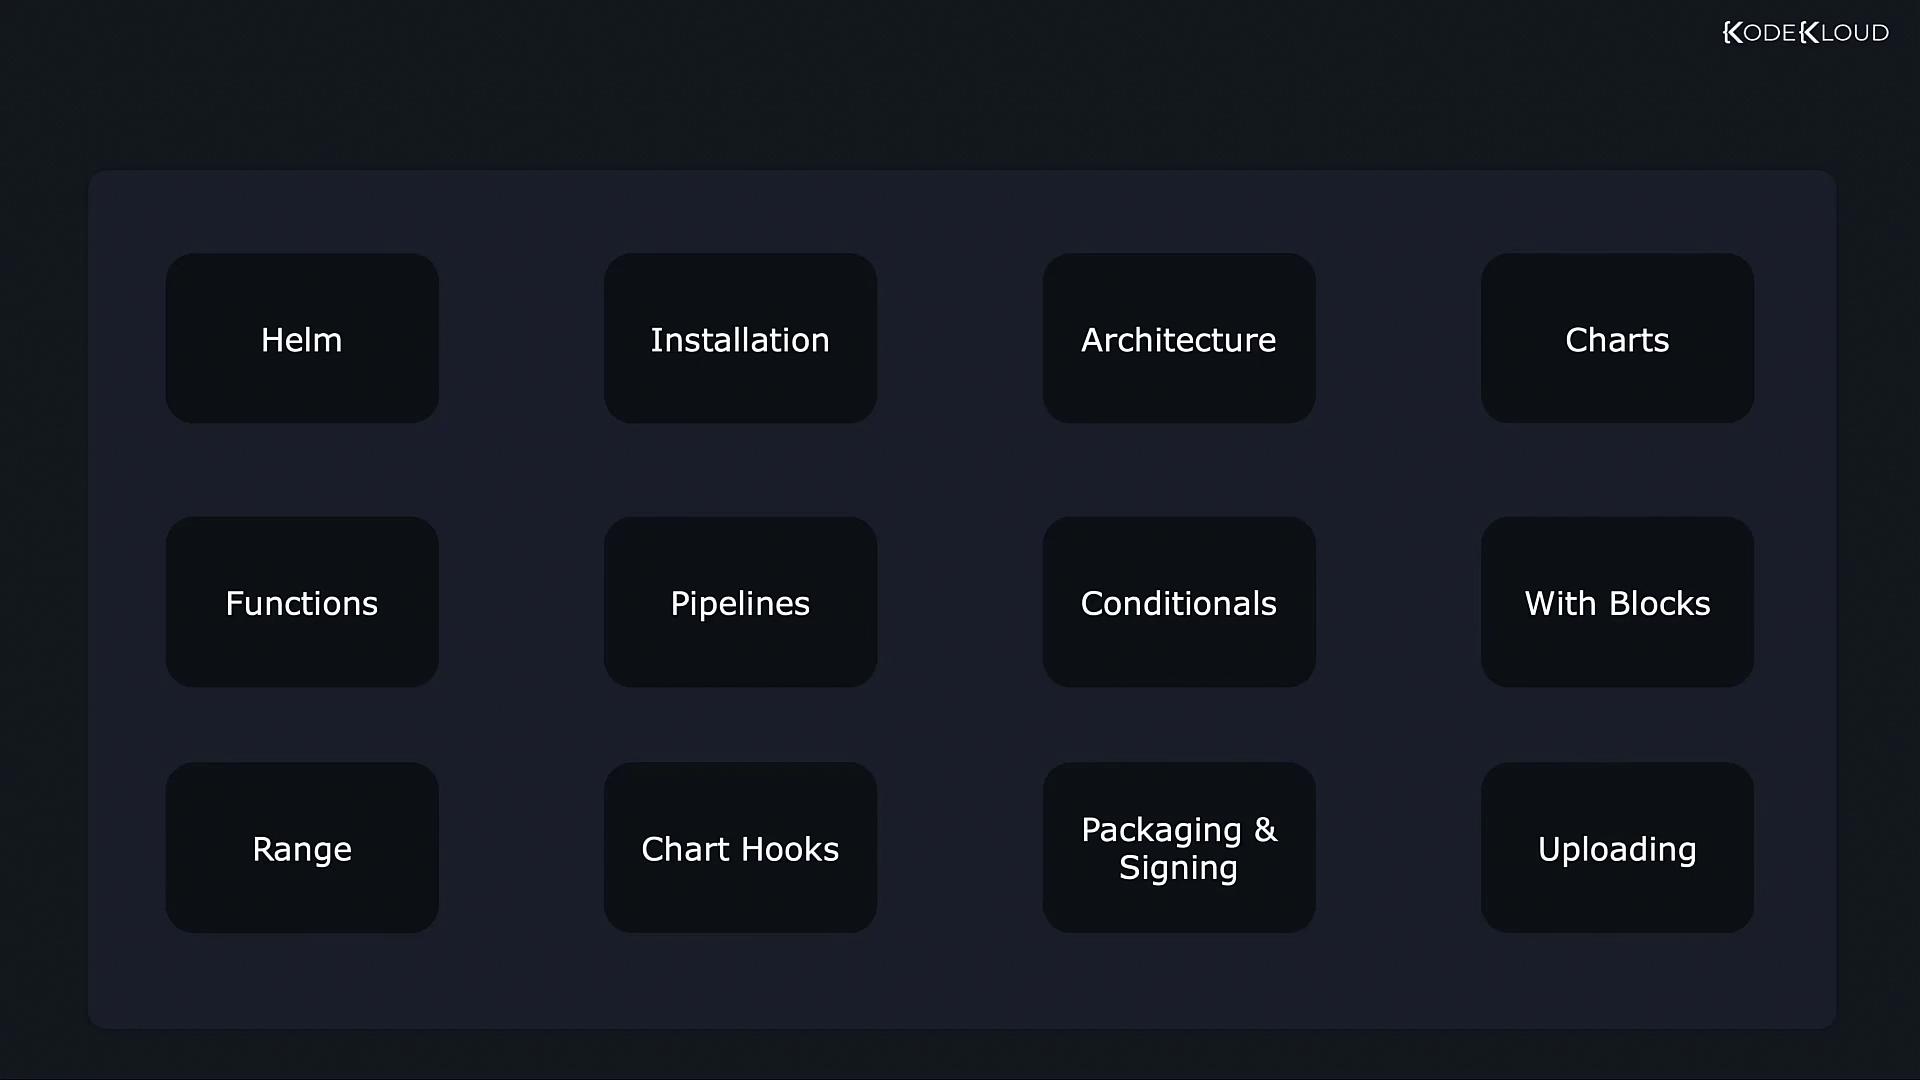Click the first bracketed K logo icon

(x=1733, y=33)
